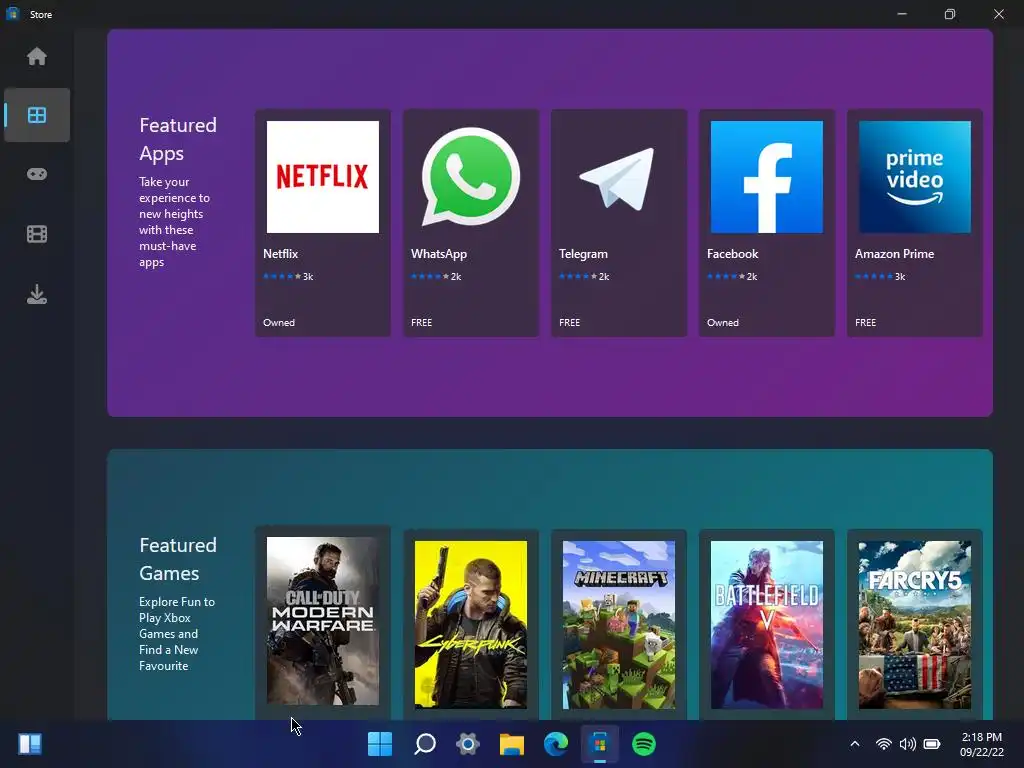The height and width of the screenshot is (768, 1024).
Task: Click WhatsApp star rating 2k
Action: coord(436,277)
